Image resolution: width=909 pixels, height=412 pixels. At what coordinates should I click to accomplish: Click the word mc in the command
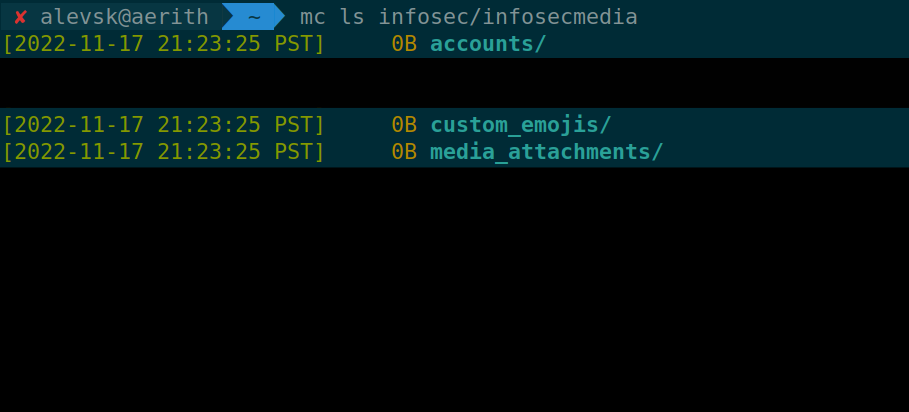[313, 17]
